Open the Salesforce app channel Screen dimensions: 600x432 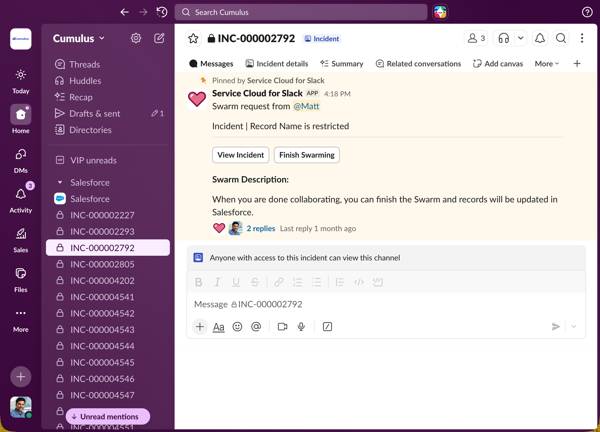click(x=108, y=199)
